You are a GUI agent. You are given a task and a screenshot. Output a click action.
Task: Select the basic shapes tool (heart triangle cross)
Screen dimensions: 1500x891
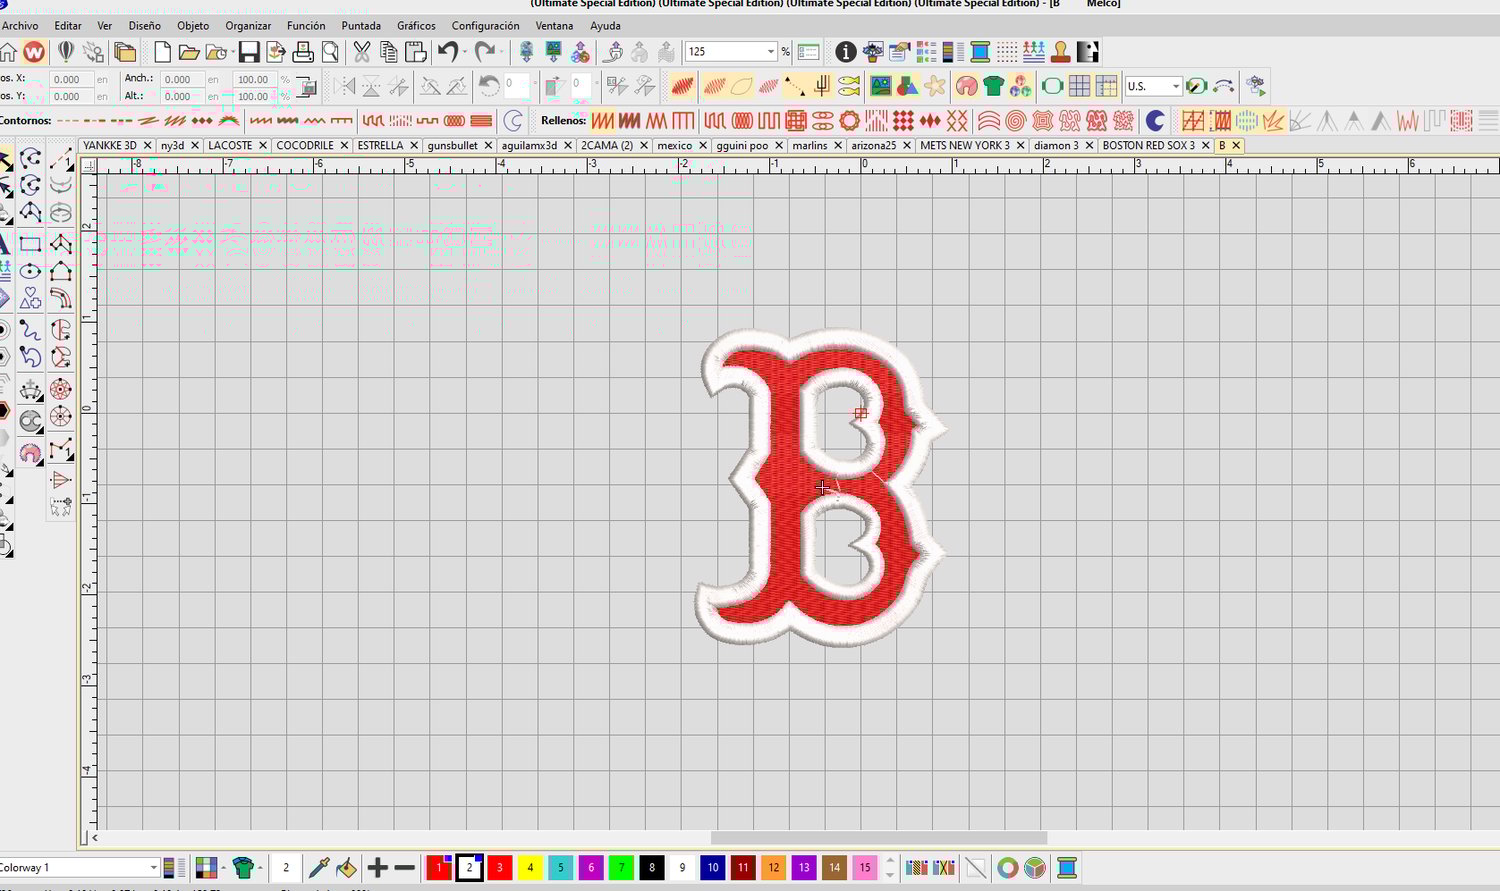pos(31,298)
